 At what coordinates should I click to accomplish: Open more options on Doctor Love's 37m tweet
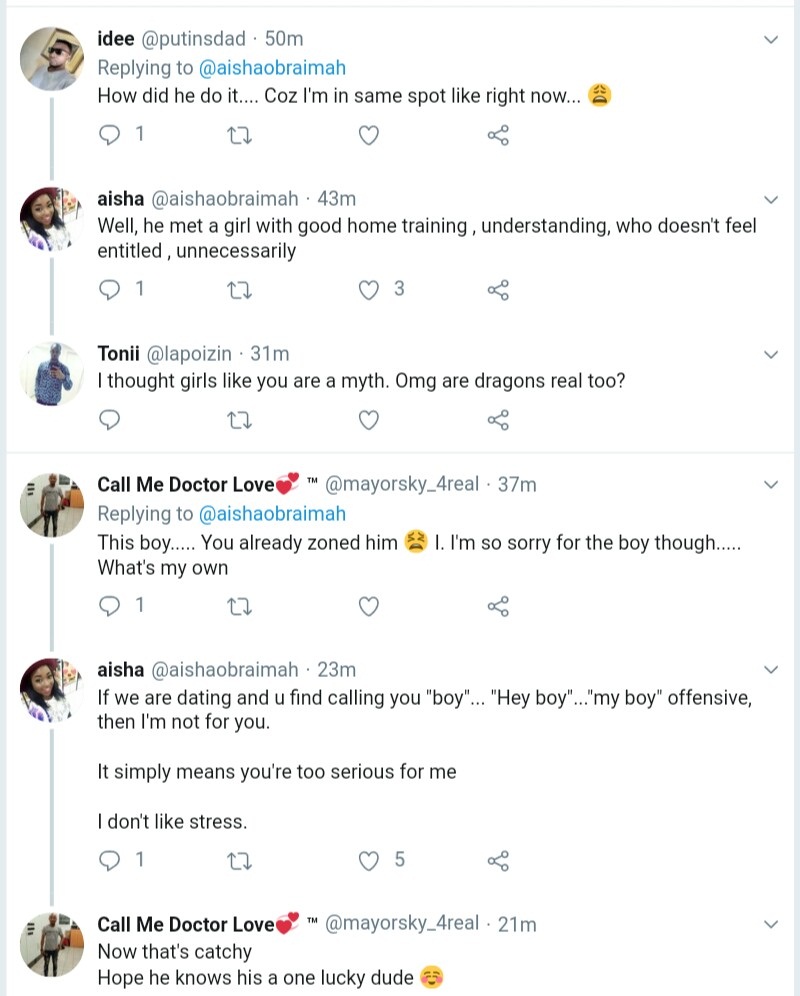(771, 484)
